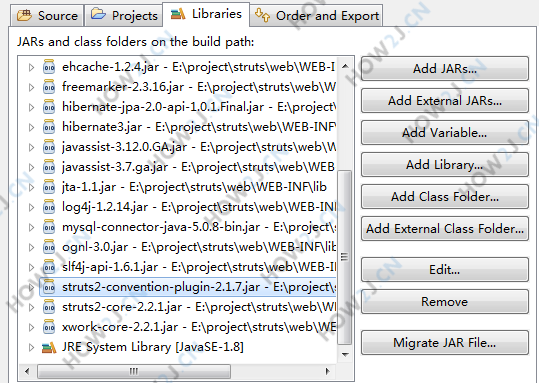This screenshot has height=383, width=539.
Task: Expand the ehcache-1.2.4.jar entry
Action: point(31,67)
